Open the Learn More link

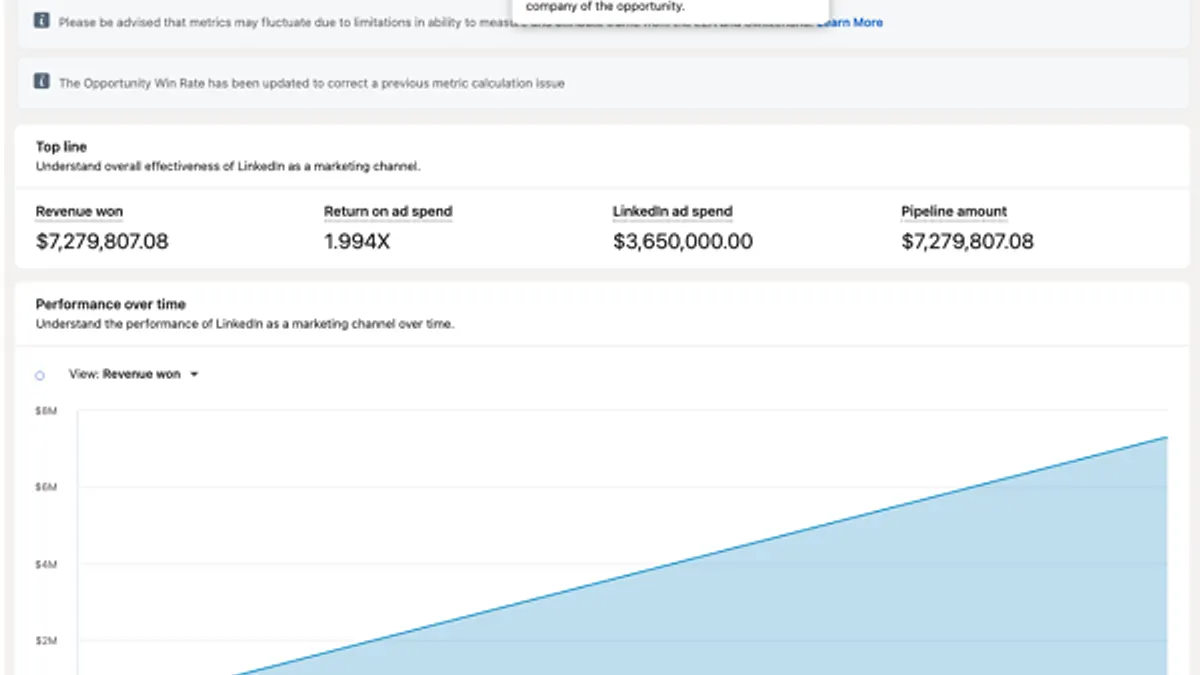click(x=850, y=22)
